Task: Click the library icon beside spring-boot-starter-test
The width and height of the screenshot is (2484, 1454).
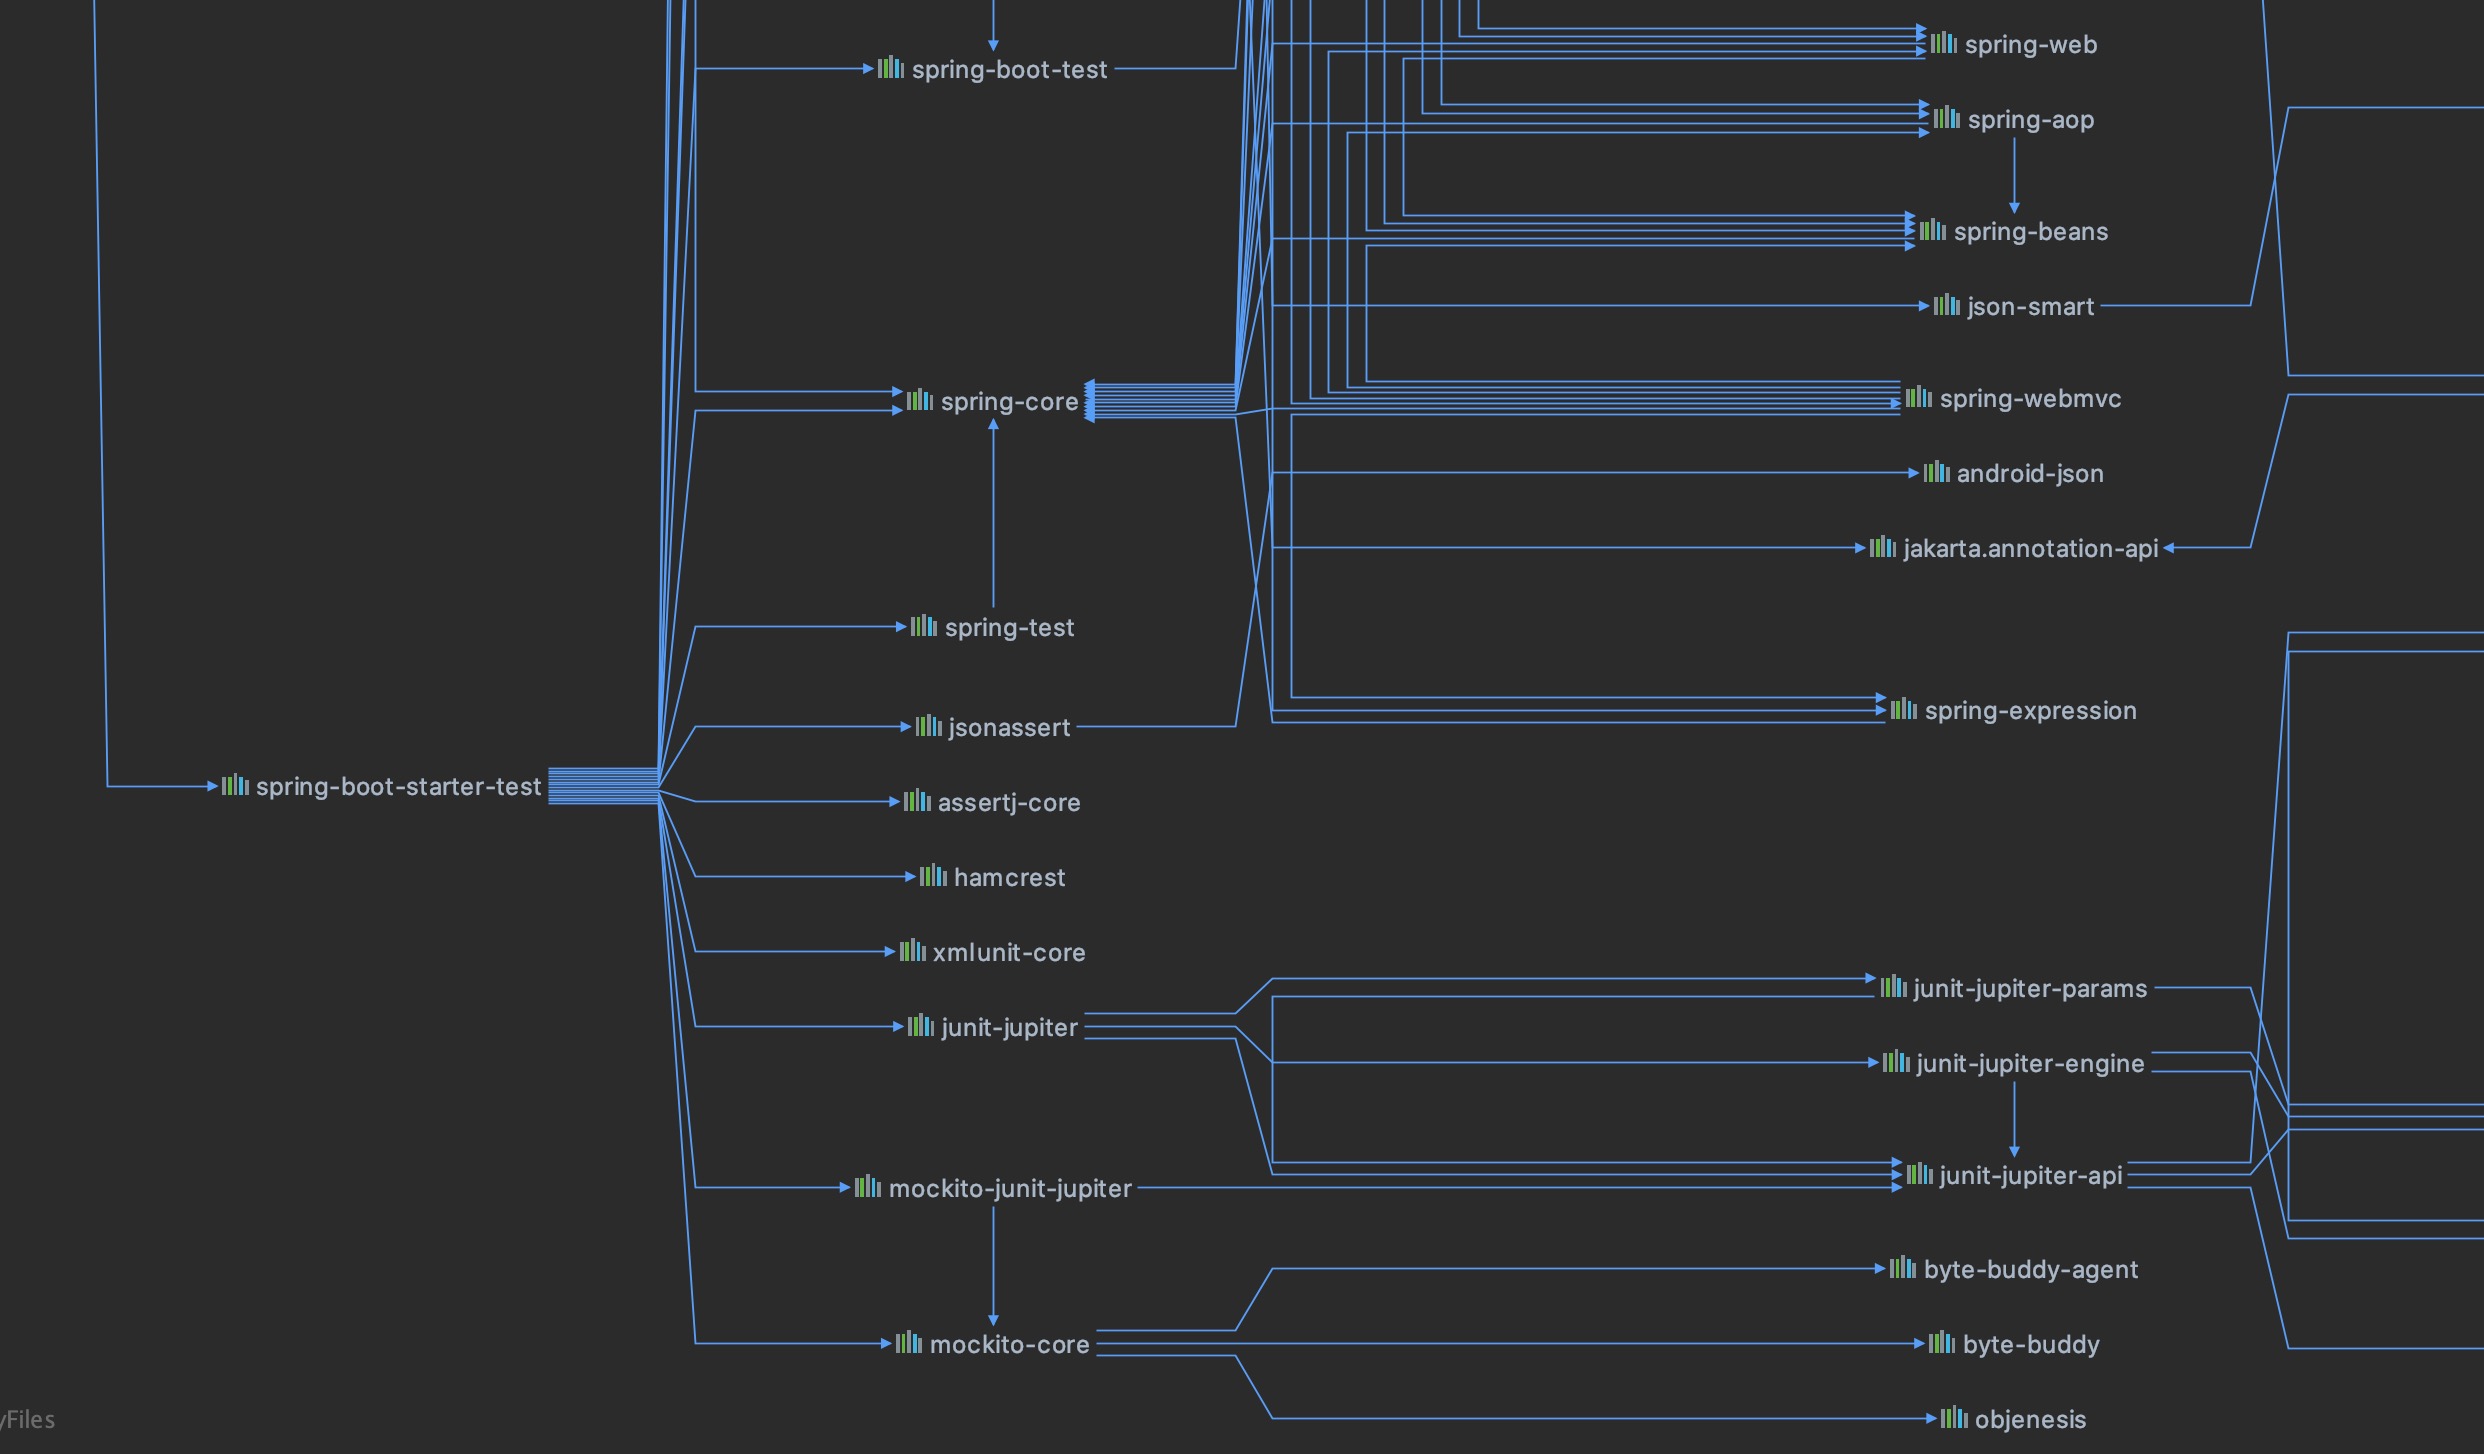Action: (235, 785)
